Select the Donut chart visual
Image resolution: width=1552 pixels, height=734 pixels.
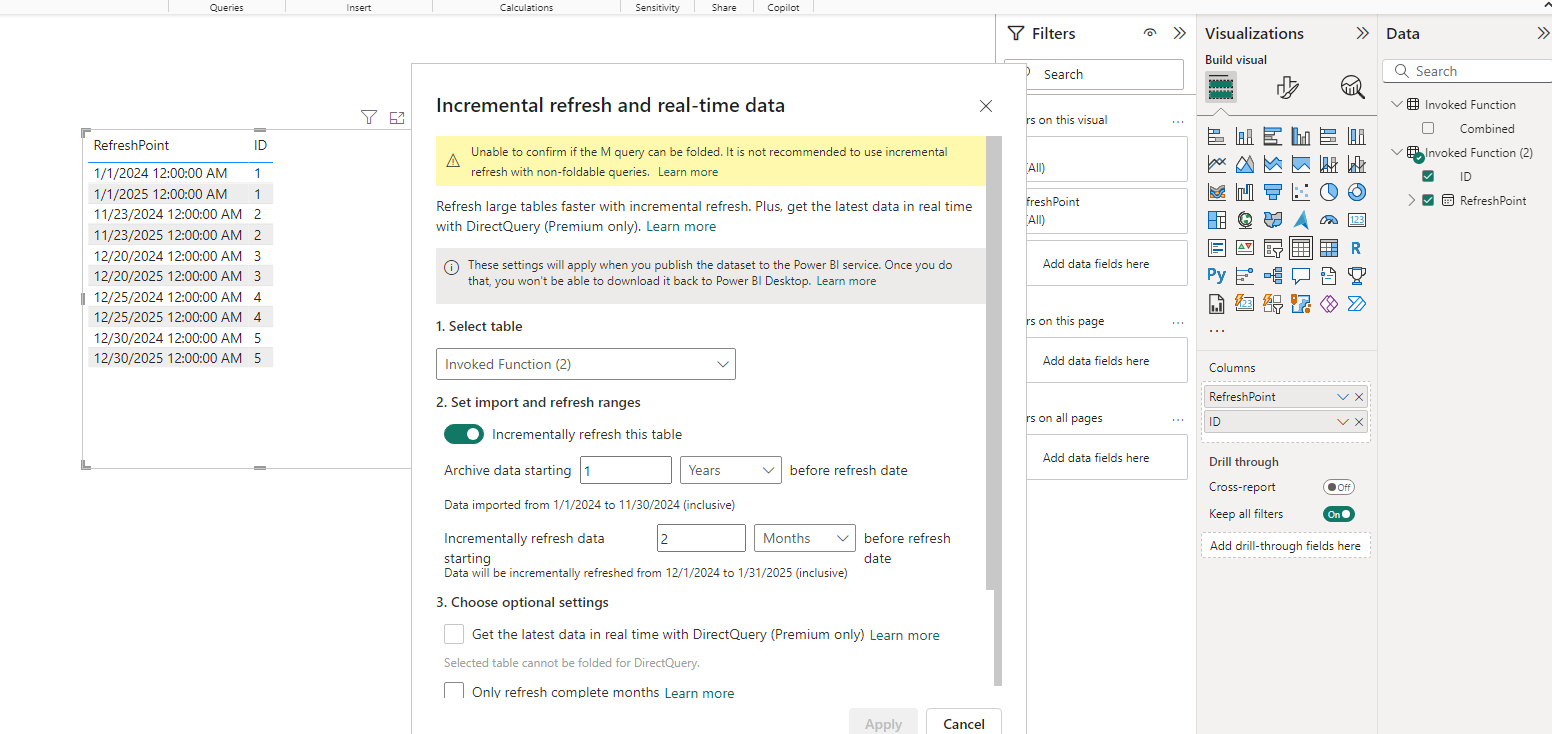click(x=1357, y=192)
